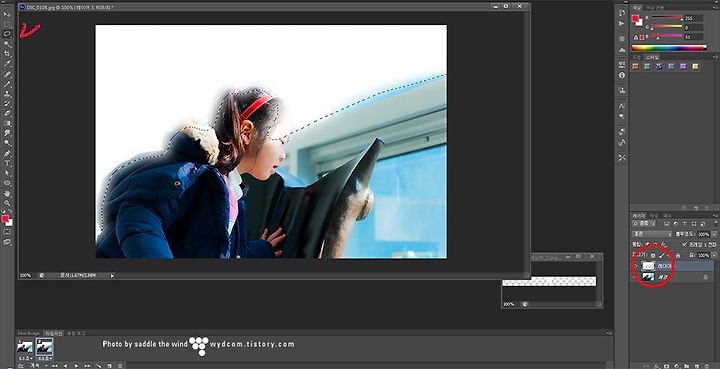Toggle type layer filter icon
Image resolution: width=720 pixels, height=369 pixels.
(x=685, y=224)
